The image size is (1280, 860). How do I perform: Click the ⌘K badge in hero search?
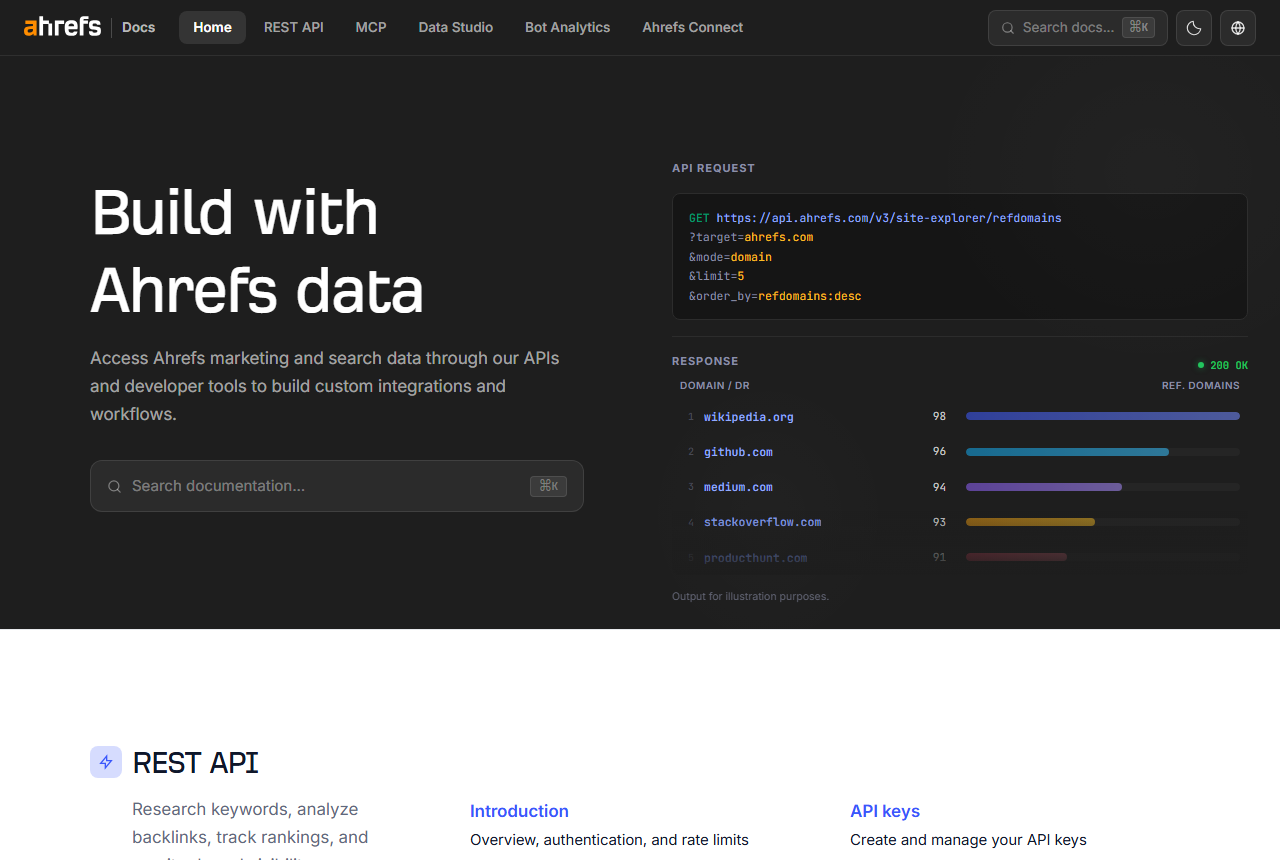548,486
